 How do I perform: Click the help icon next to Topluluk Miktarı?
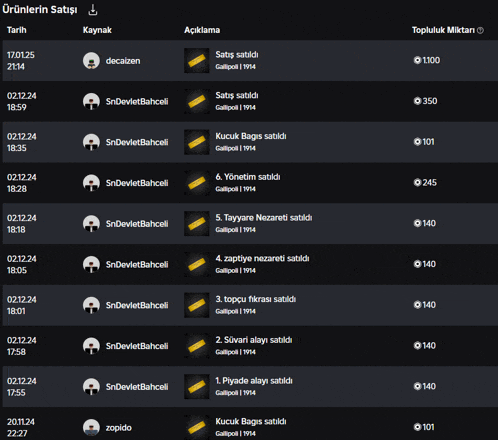click(480, 30)
